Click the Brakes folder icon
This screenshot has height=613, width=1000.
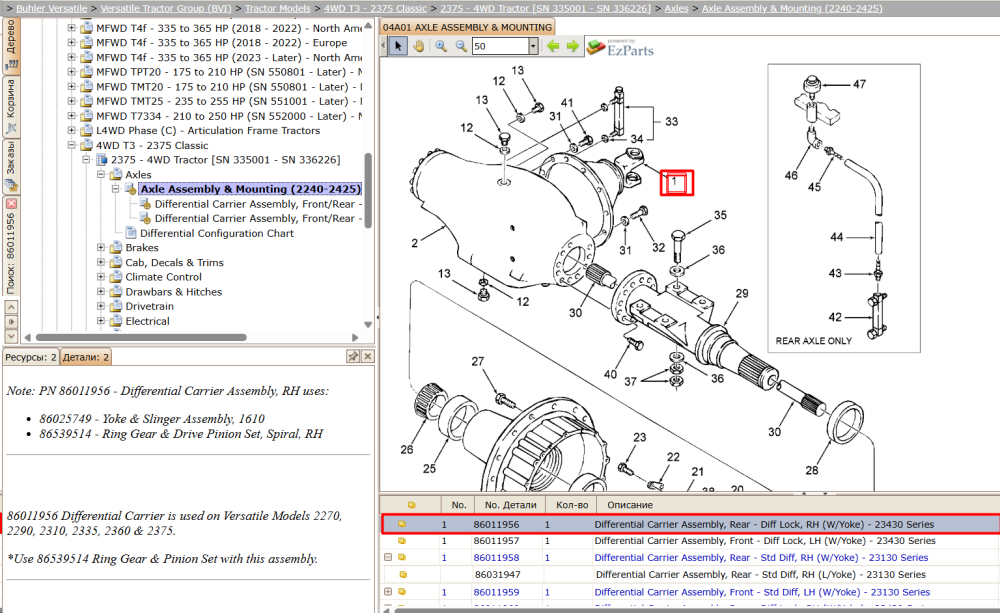116,247
